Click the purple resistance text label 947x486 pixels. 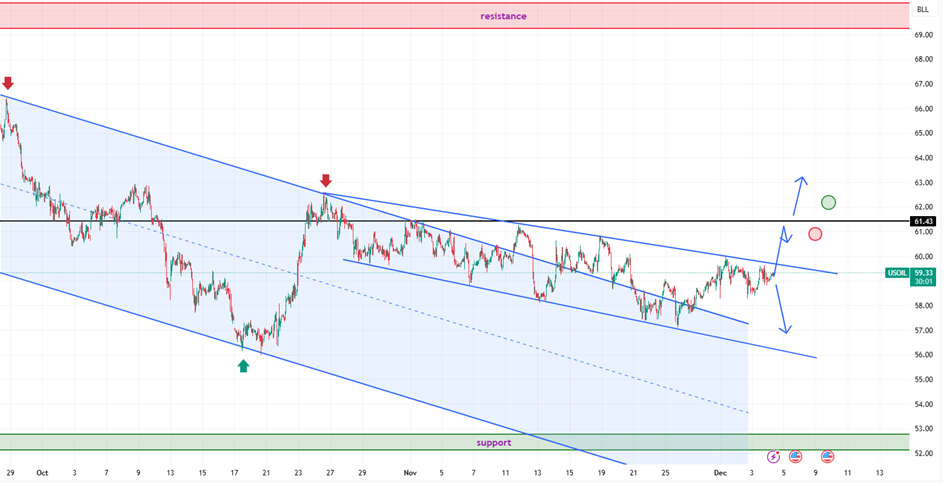point(503,16)
